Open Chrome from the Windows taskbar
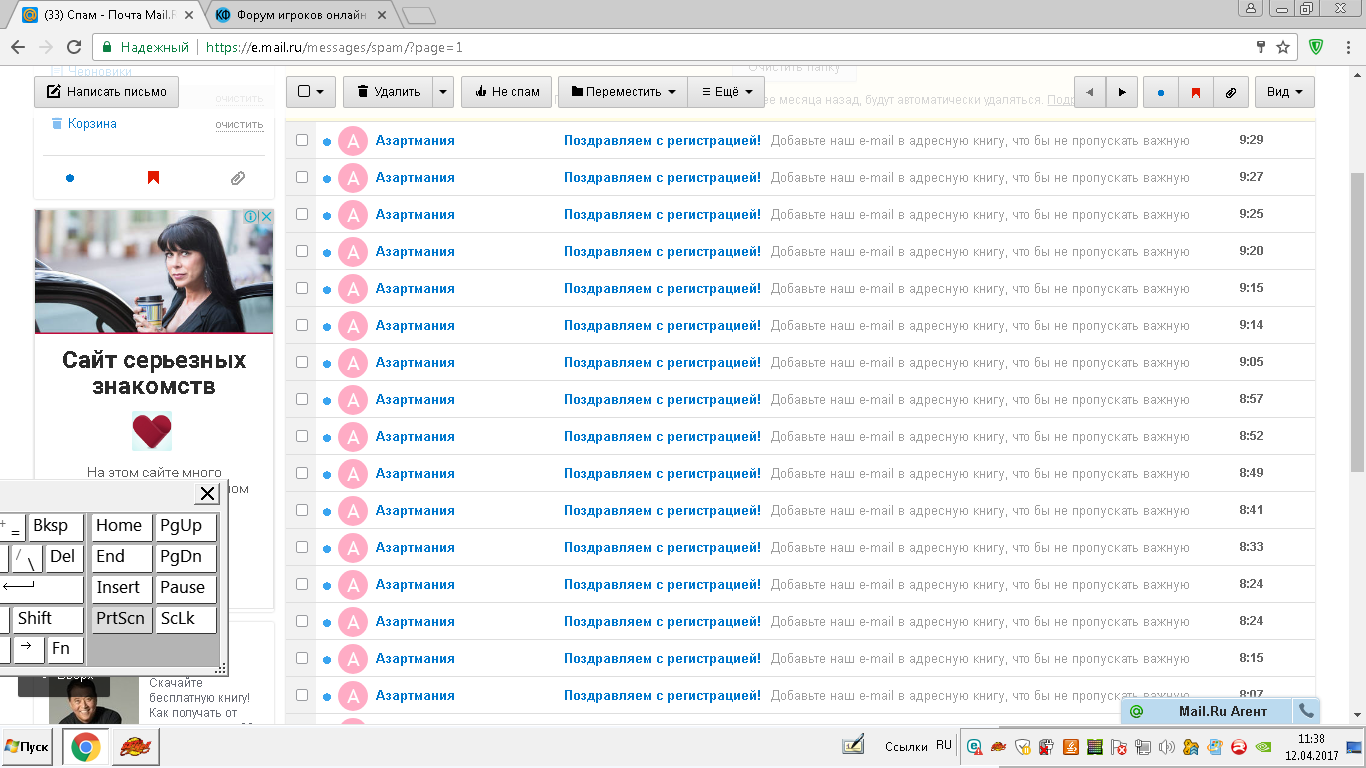1366x768 pixels. pyautogui.click(x=85, y=747)
